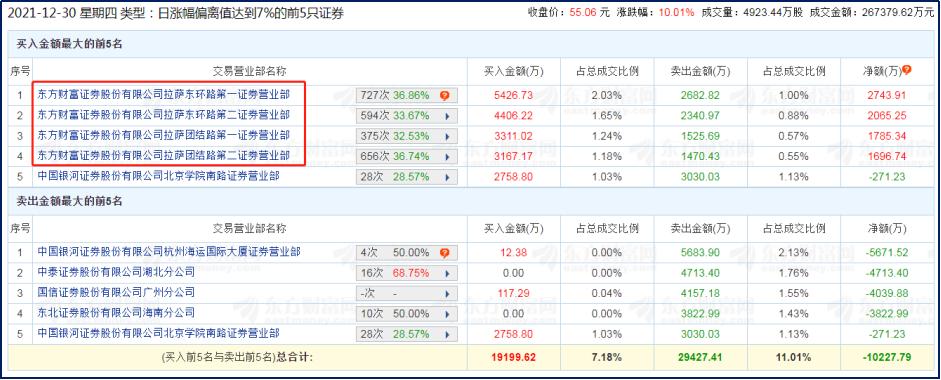Select proportion cell 2.03%

pos(607,95)
